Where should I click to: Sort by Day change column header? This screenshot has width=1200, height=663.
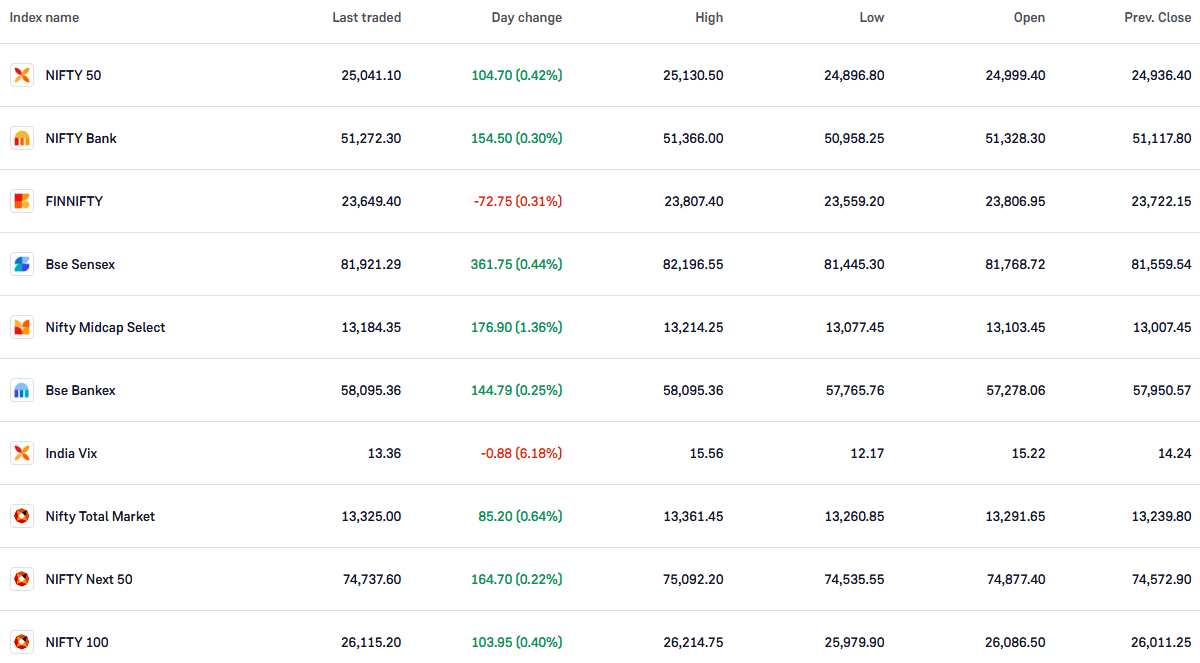(x=526, y=18)
